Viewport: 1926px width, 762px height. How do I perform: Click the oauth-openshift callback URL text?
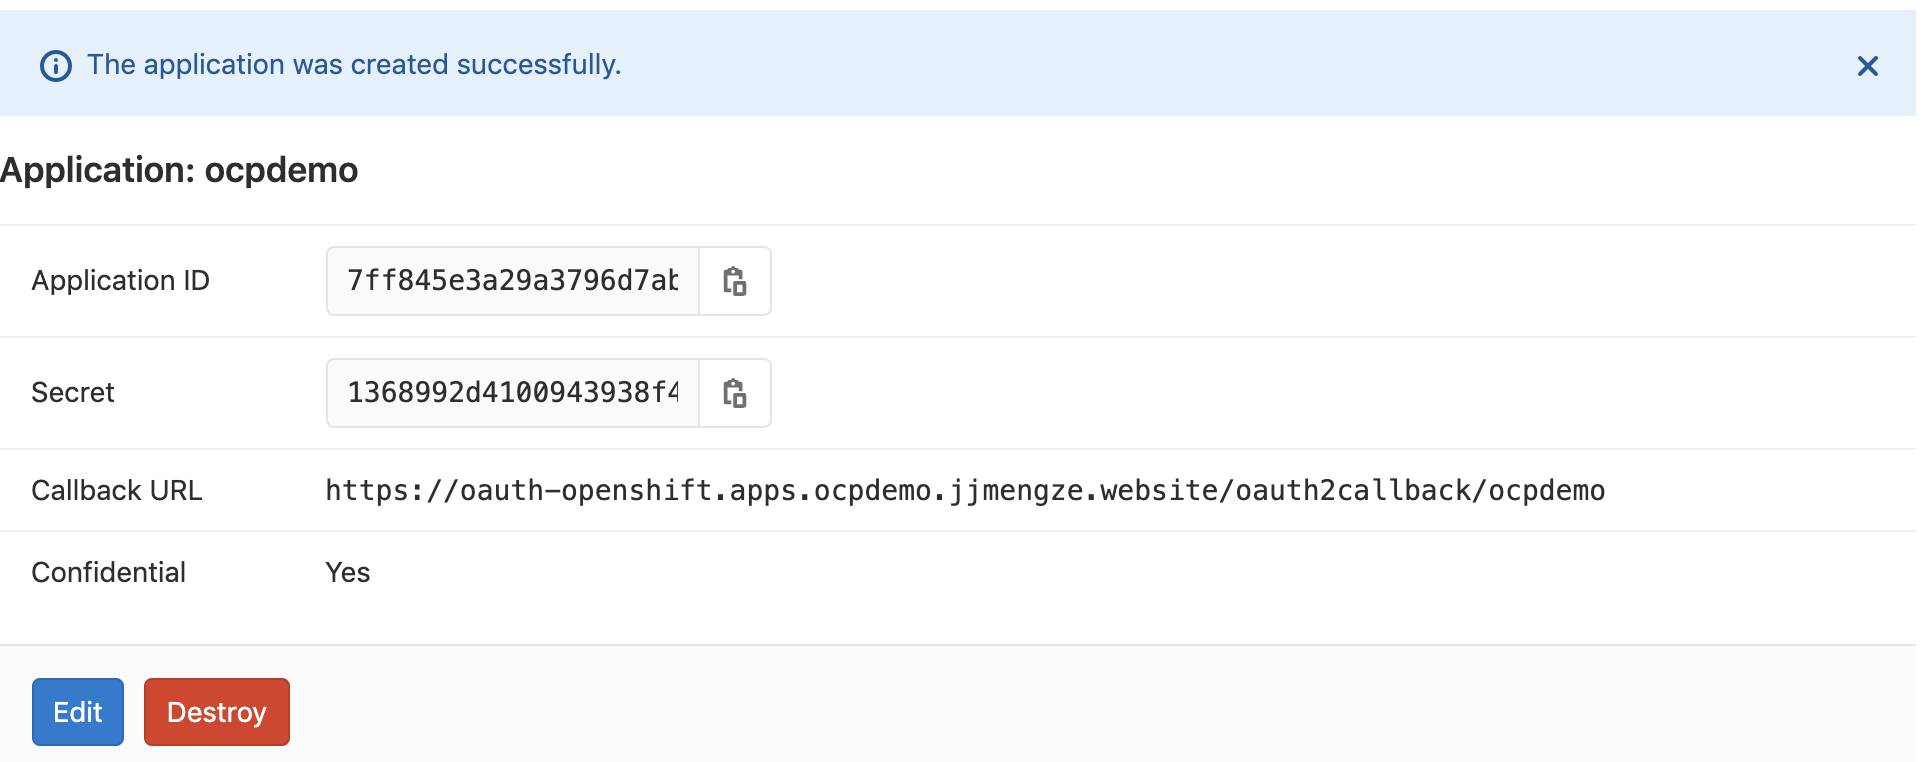pyautogui.click(x=964, y=490)
